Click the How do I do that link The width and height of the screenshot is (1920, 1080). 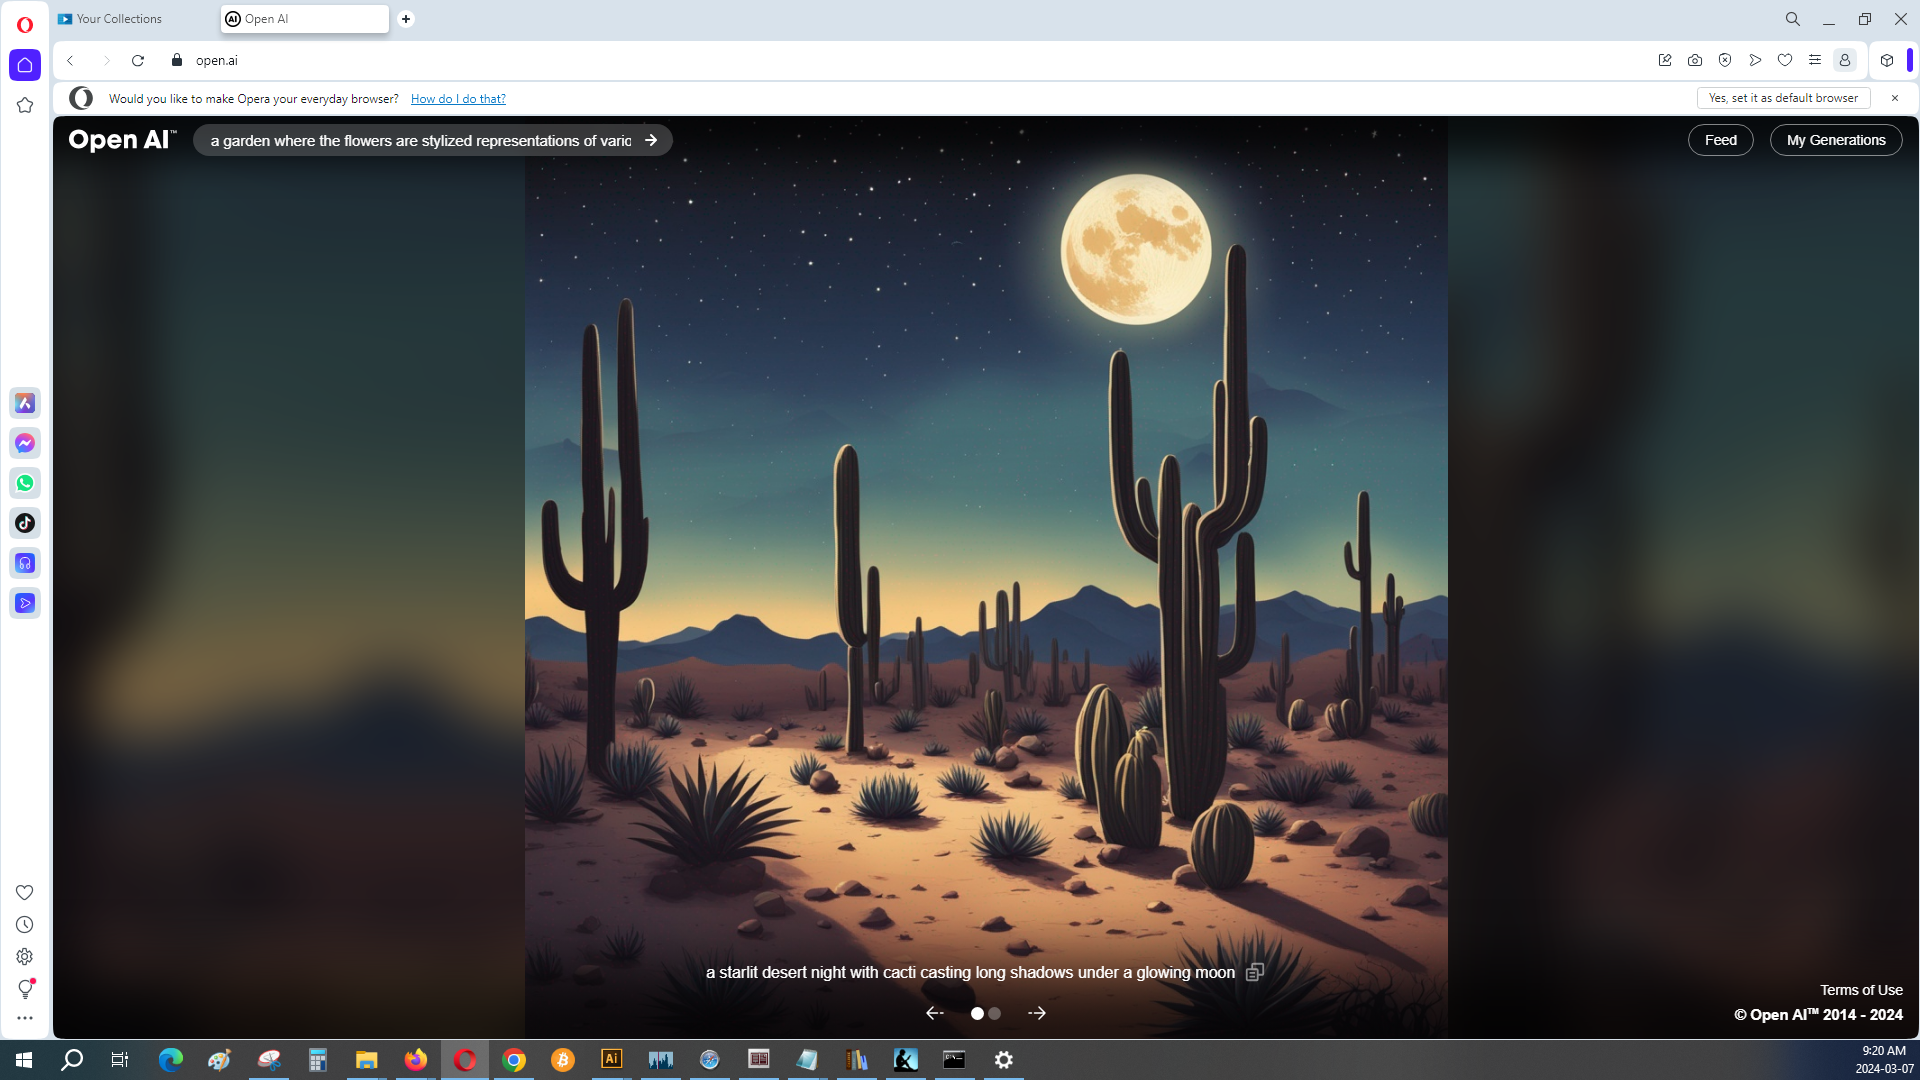tap(458, 99)
